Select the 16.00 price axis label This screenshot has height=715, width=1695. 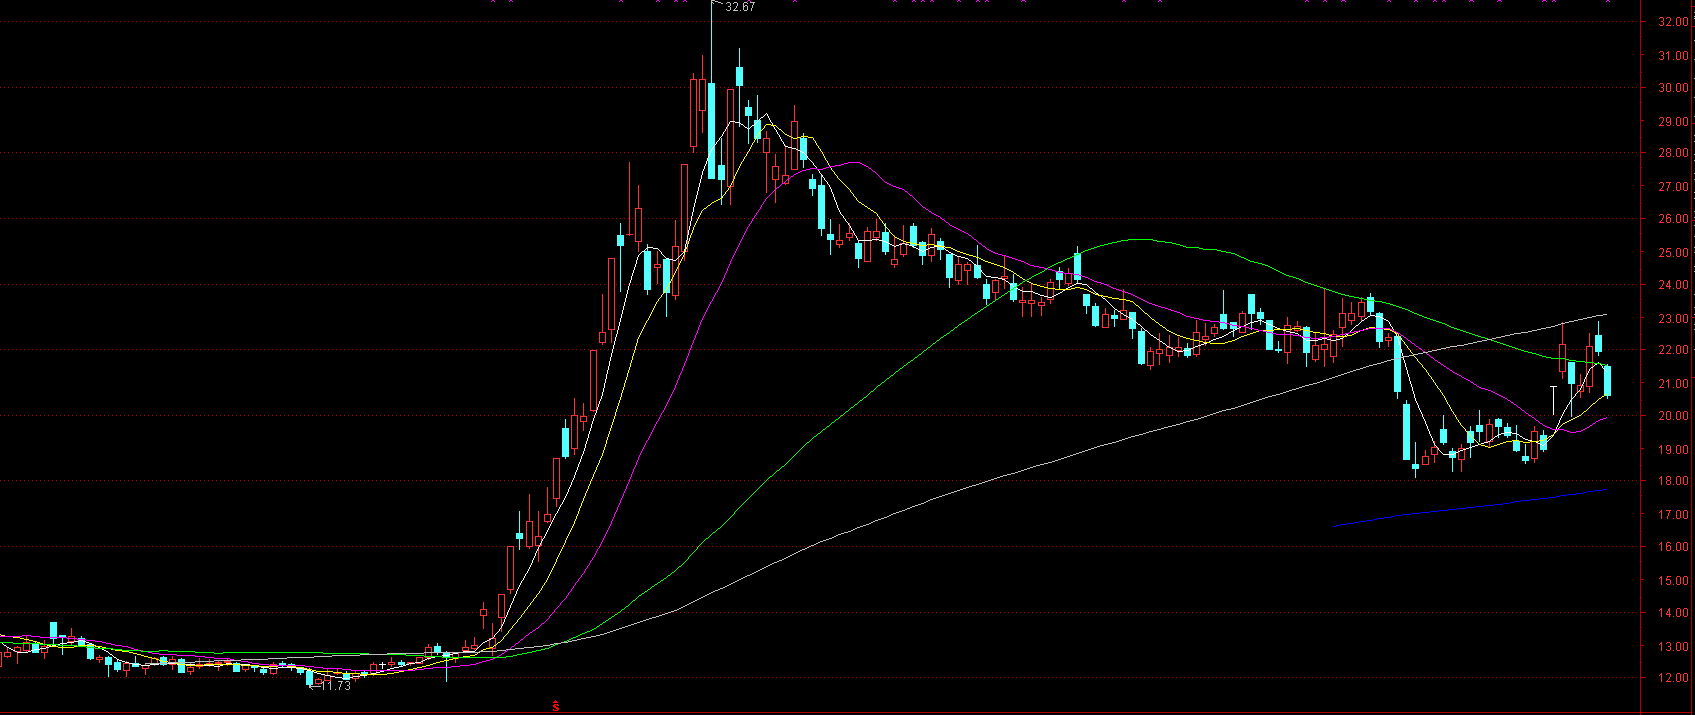pyautogui.click(x=1673, y=547)
